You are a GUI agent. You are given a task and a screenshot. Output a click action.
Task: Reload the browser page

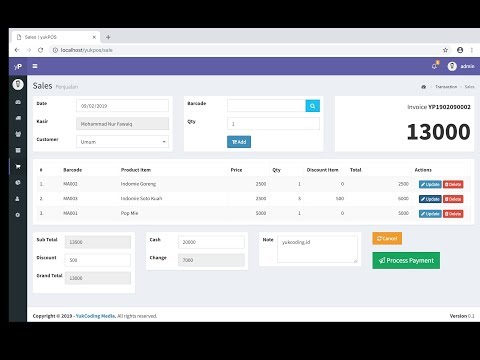[40, 50]
